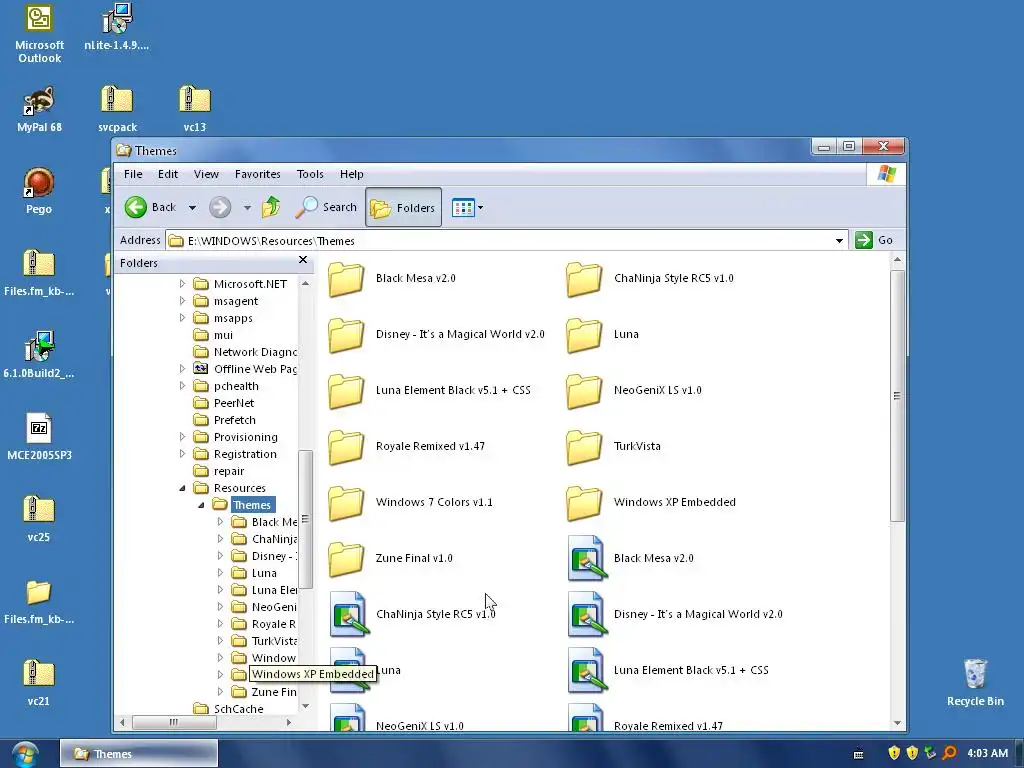The height and width of the screenshot is (768, 1024).
Task: Open the Views dropdown button
Action: point(468,208)
